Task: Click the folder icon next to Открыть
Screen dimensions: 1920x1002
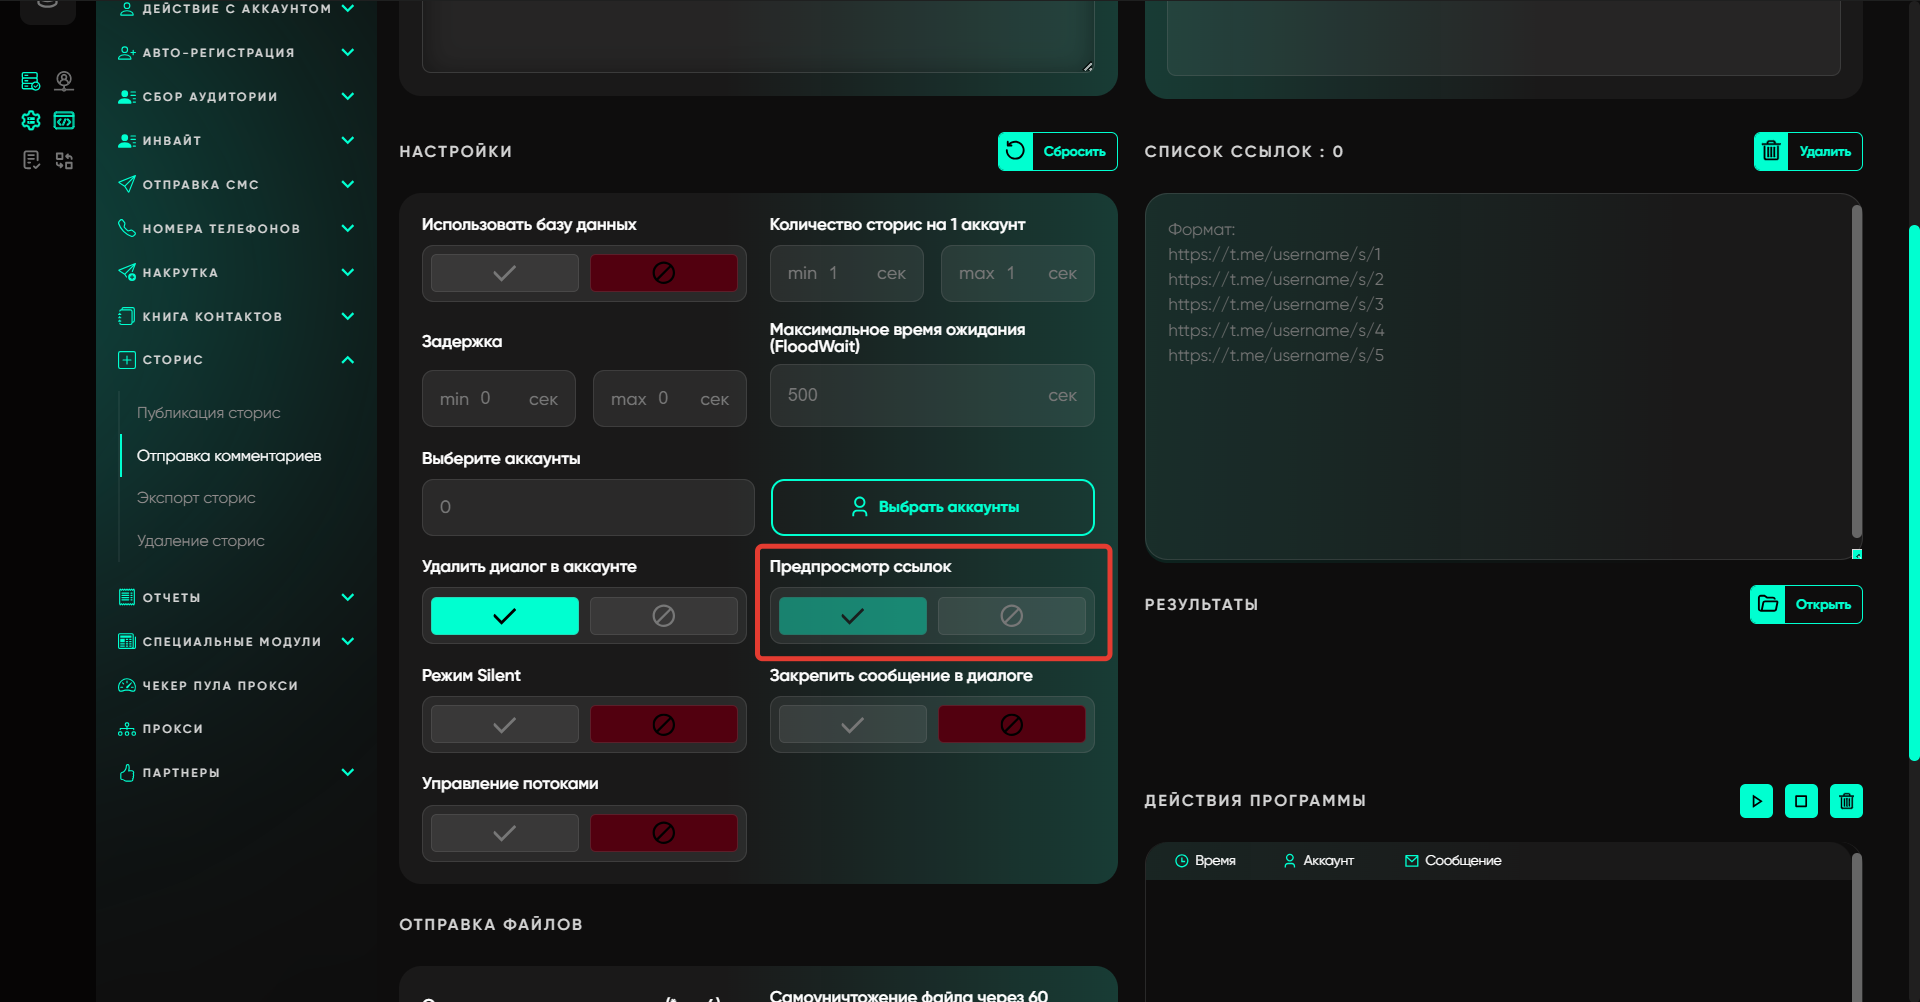Action: click(1768, 604)
